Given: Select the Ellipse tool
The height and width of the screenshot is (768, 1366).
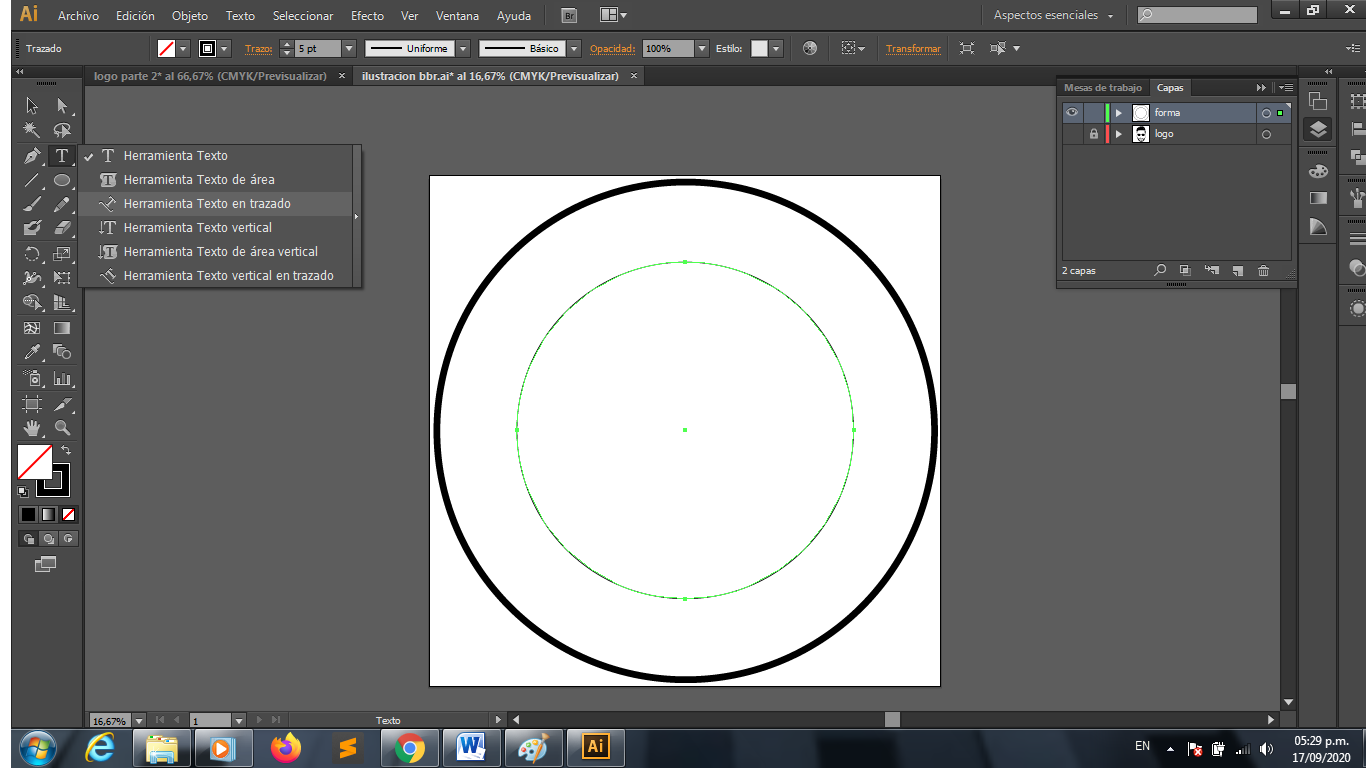Looking at the screenshot, I should [62, 180].
